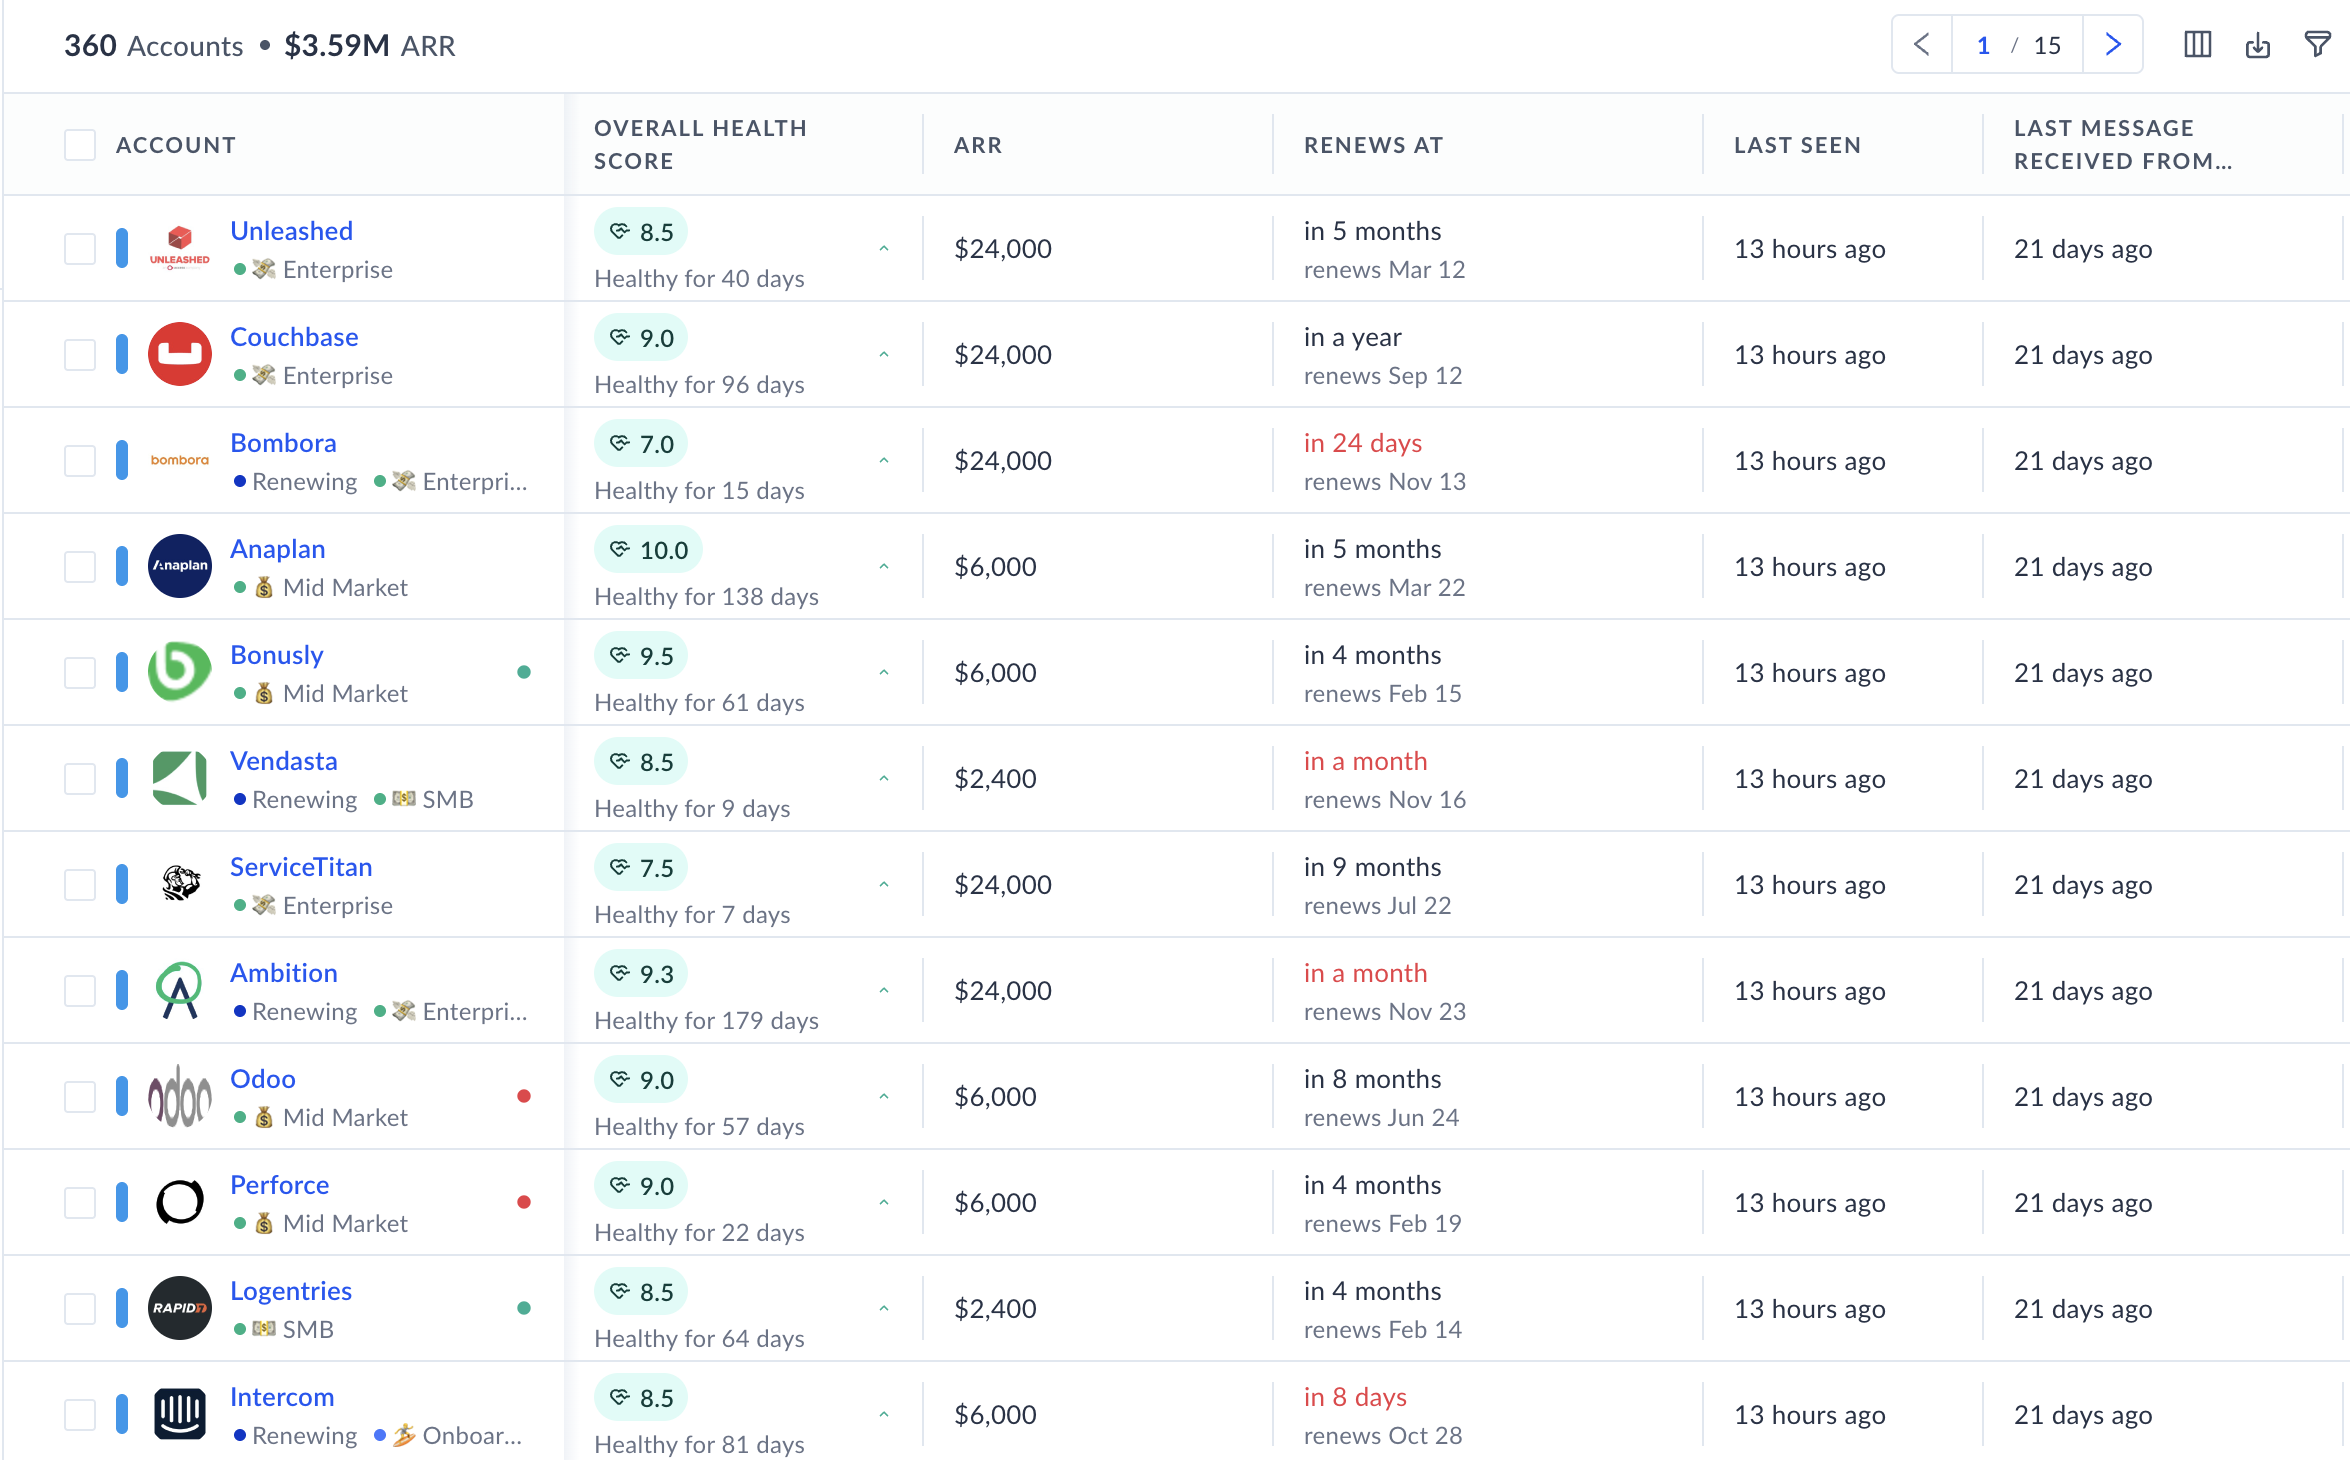Viewport: 2350px width, 1460px height.
Task: Open the column layout settings icon
Action: click(2197, 45)
